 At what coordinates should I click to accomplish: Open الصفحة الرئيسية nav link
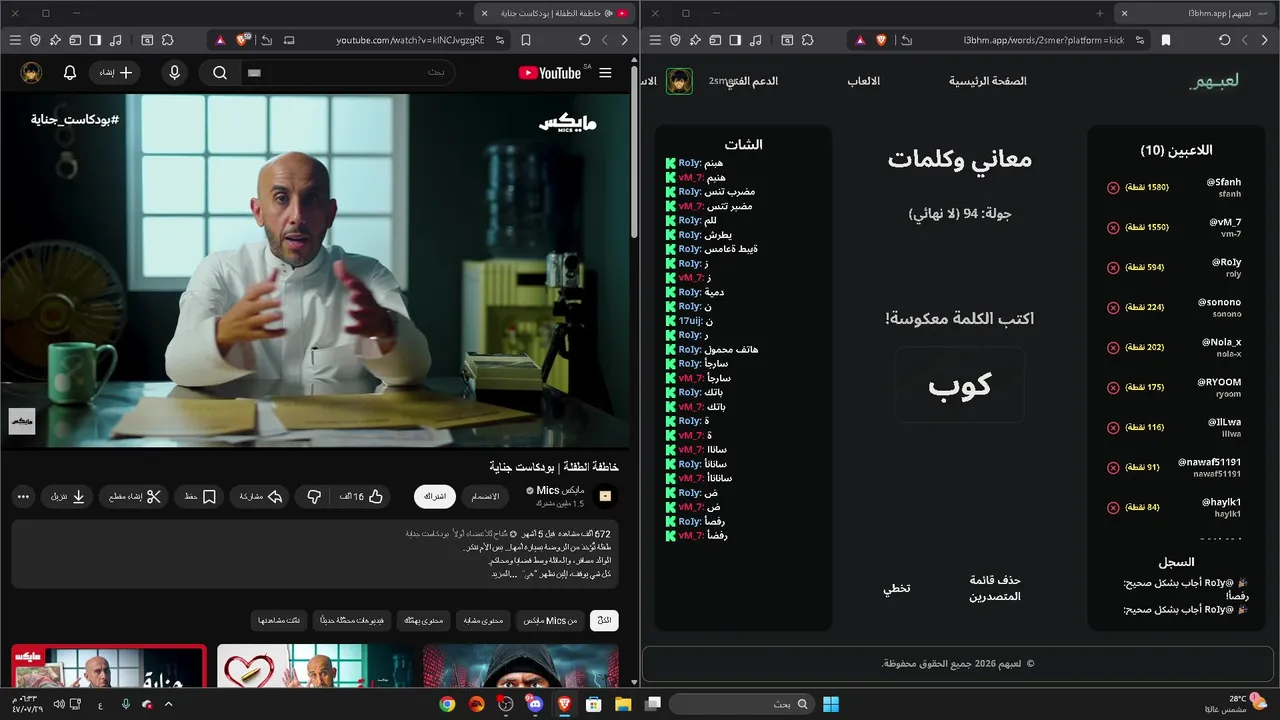click(x=988, y=81)
